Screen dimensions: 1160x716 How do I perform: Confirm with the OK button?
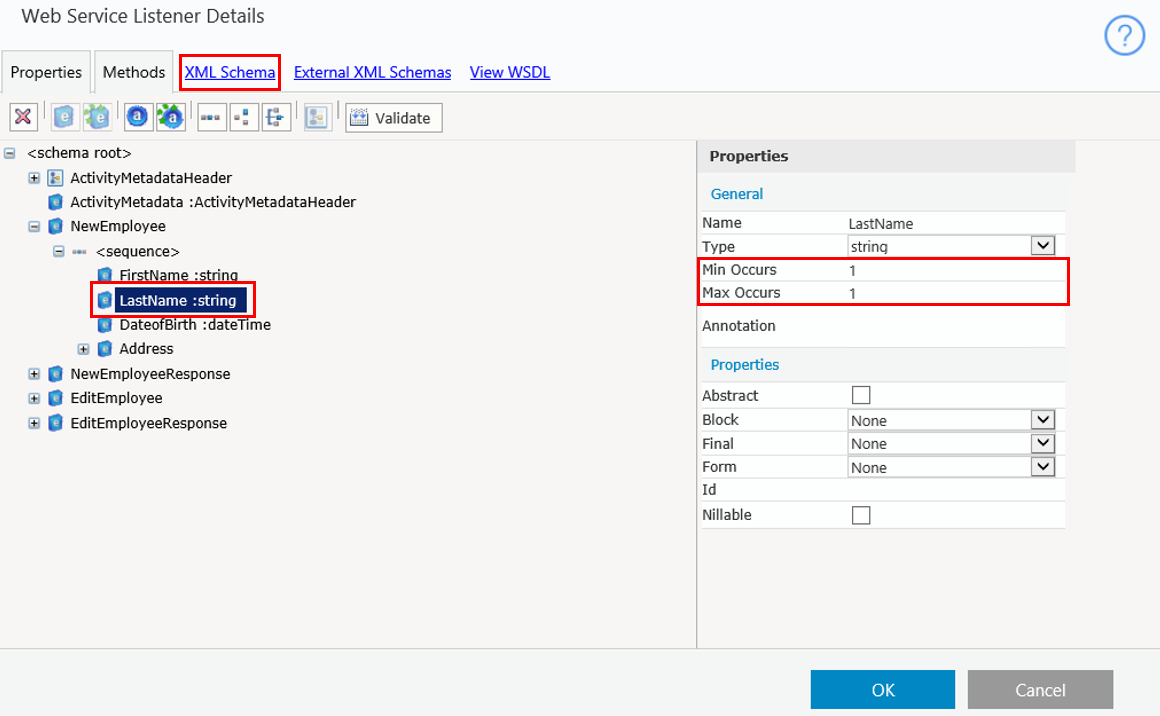883,689
